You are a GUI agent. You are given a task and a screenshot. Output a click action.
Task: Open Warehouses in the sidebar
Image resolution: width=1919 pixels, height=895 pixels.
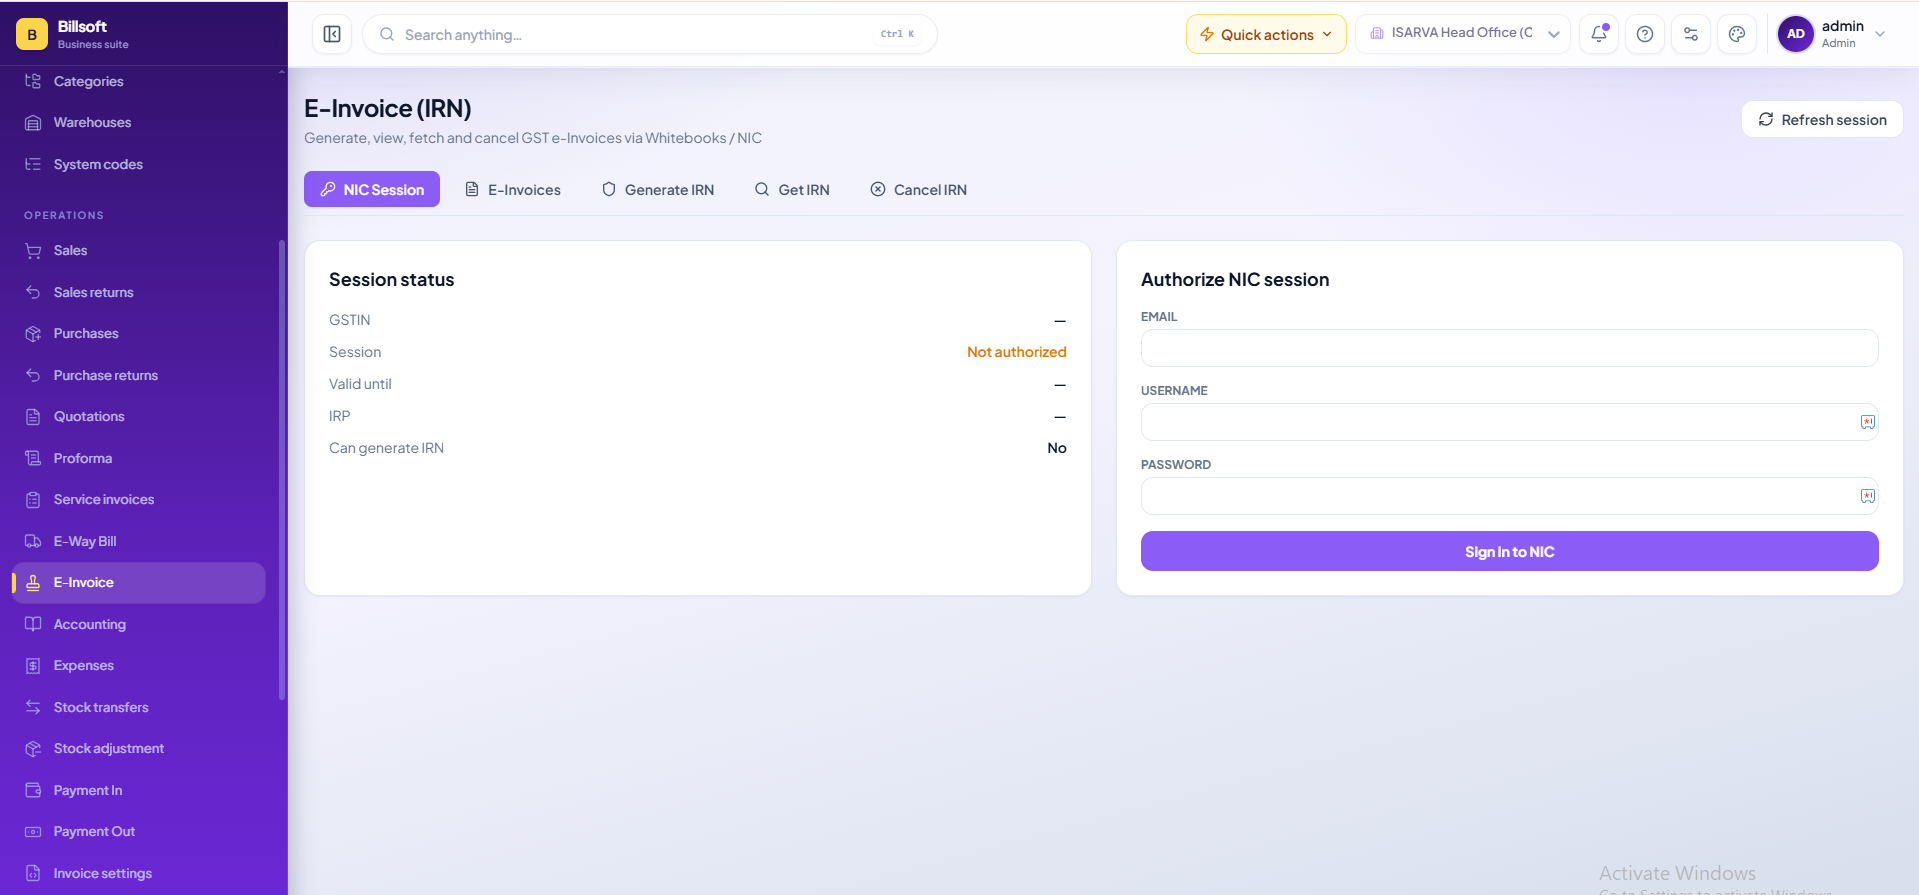click(x=139, y=122)
